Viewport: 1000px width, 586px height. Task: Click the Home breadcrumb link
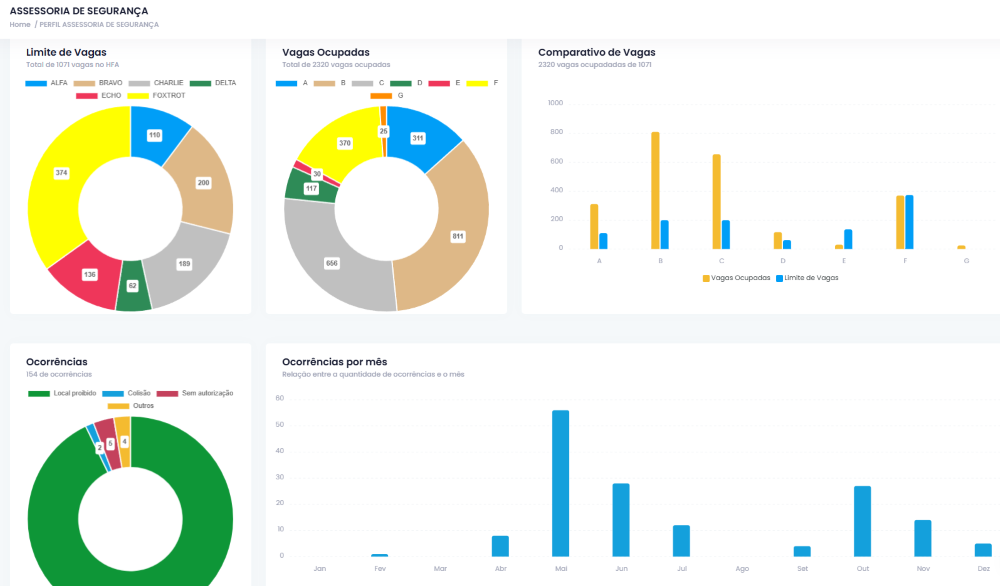(20, 24)
